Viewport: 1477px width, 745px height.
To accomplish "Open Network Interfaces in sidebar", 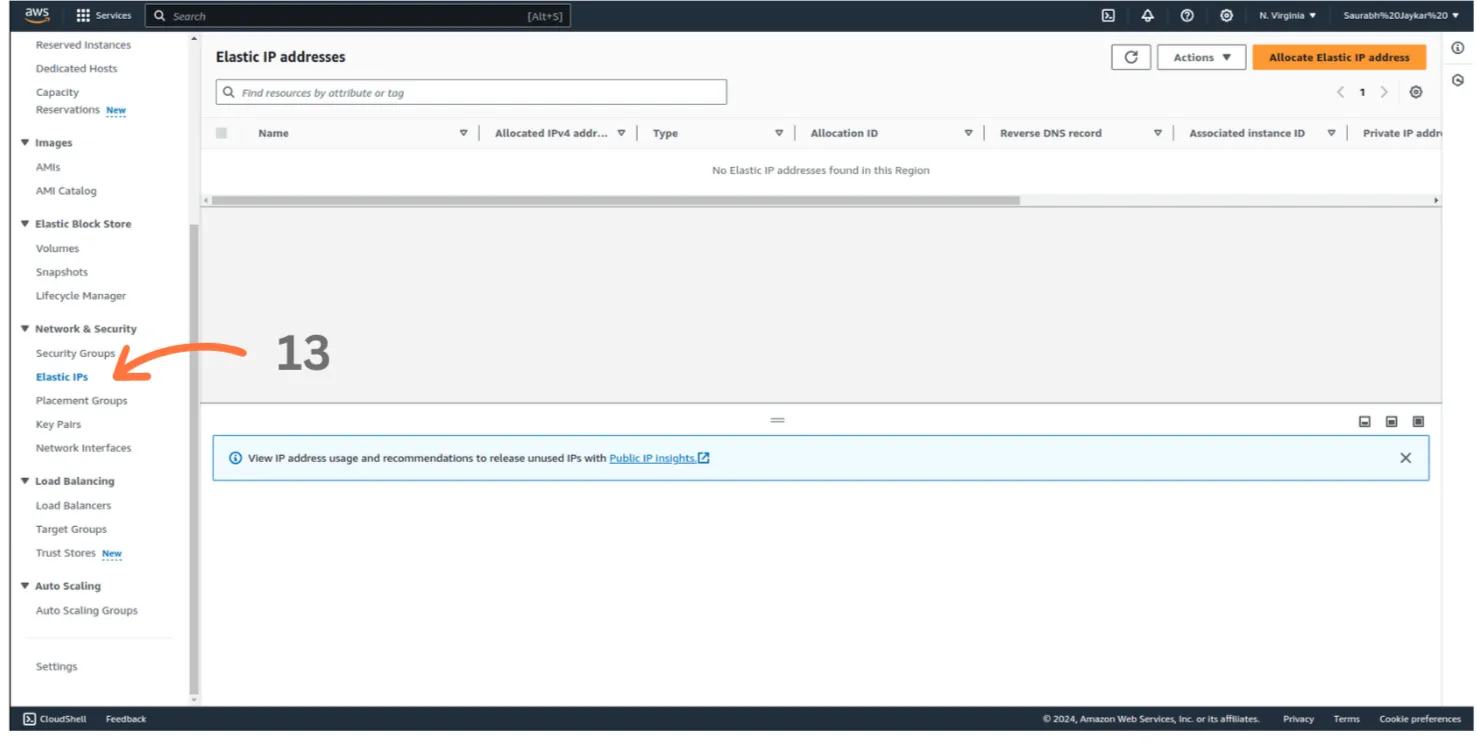I will click(83, 448).
